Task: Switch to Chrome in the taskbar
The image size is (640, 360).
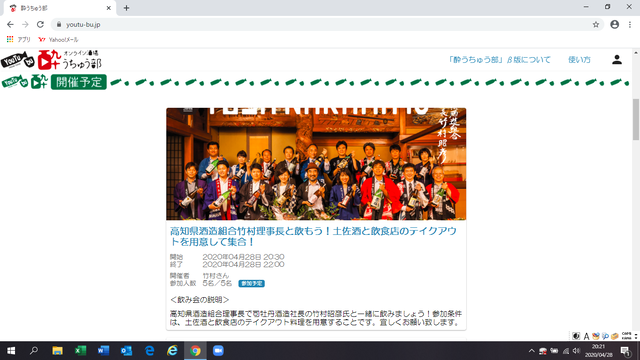Action: [195, 351]
